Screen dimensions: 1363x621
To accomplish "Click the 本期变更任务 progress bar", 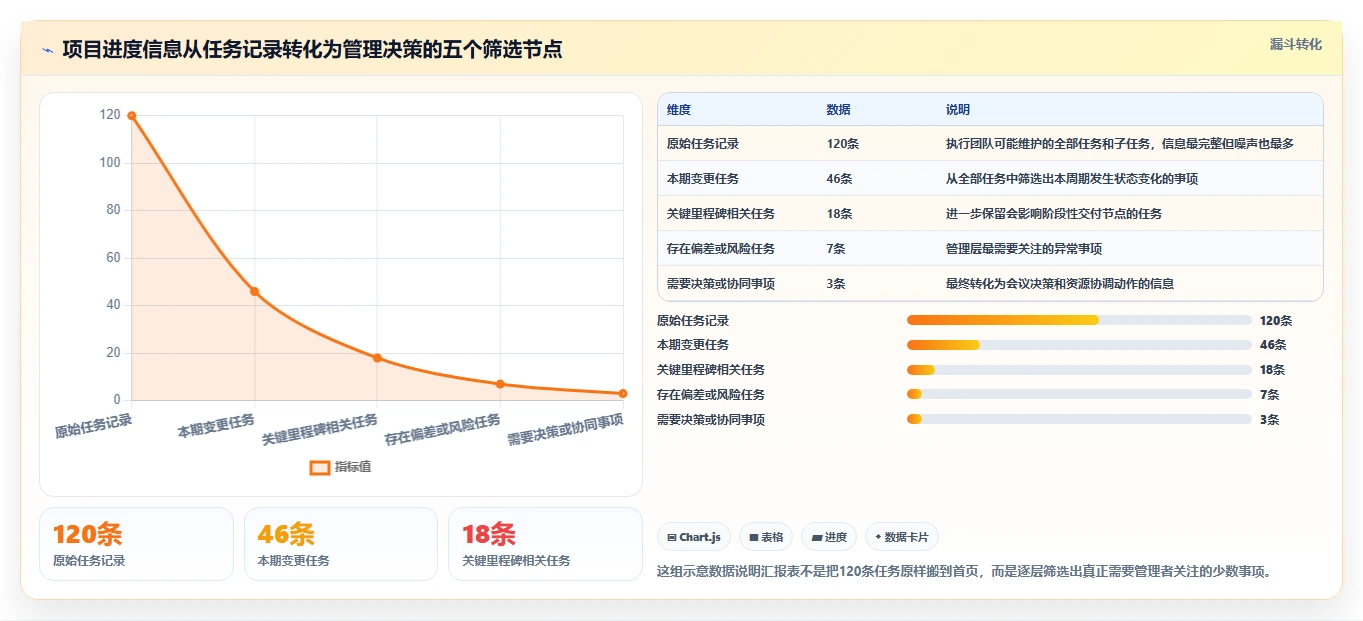I will click(1079, 345).
